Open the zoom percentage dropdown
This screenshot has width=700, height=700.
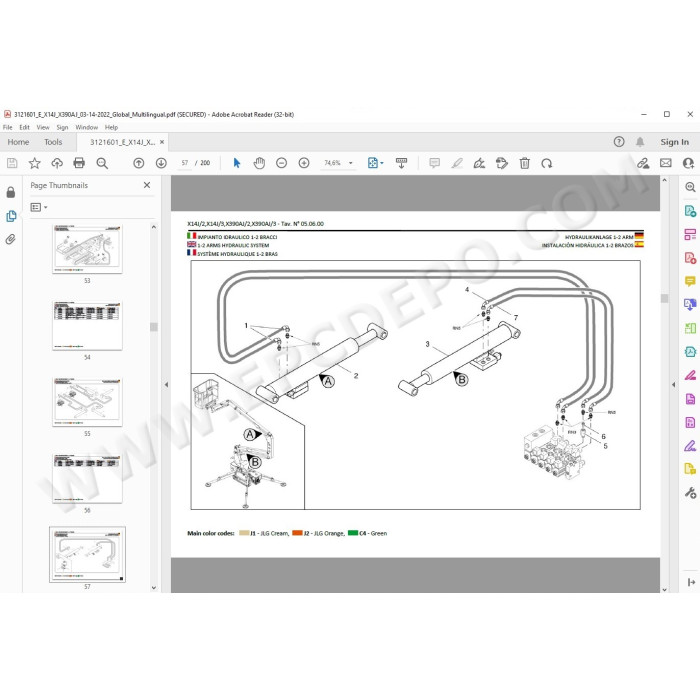point(351,163)
